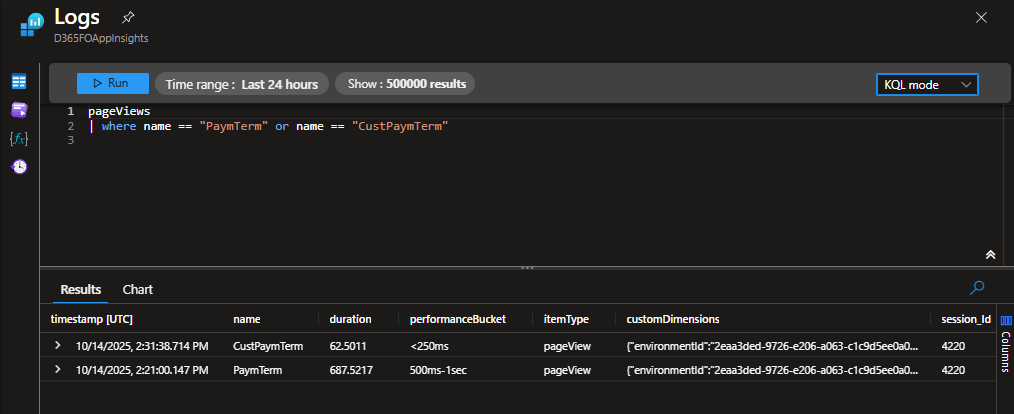1014x414 pixels.
Task: Collapse query editor with double chevron
Action: tap(990, 255)
